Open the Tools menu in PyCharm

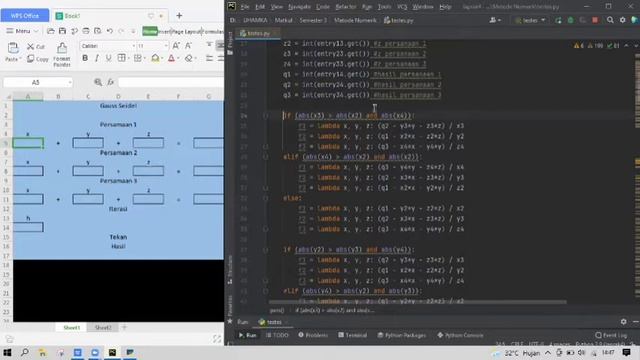coord(384,7)
